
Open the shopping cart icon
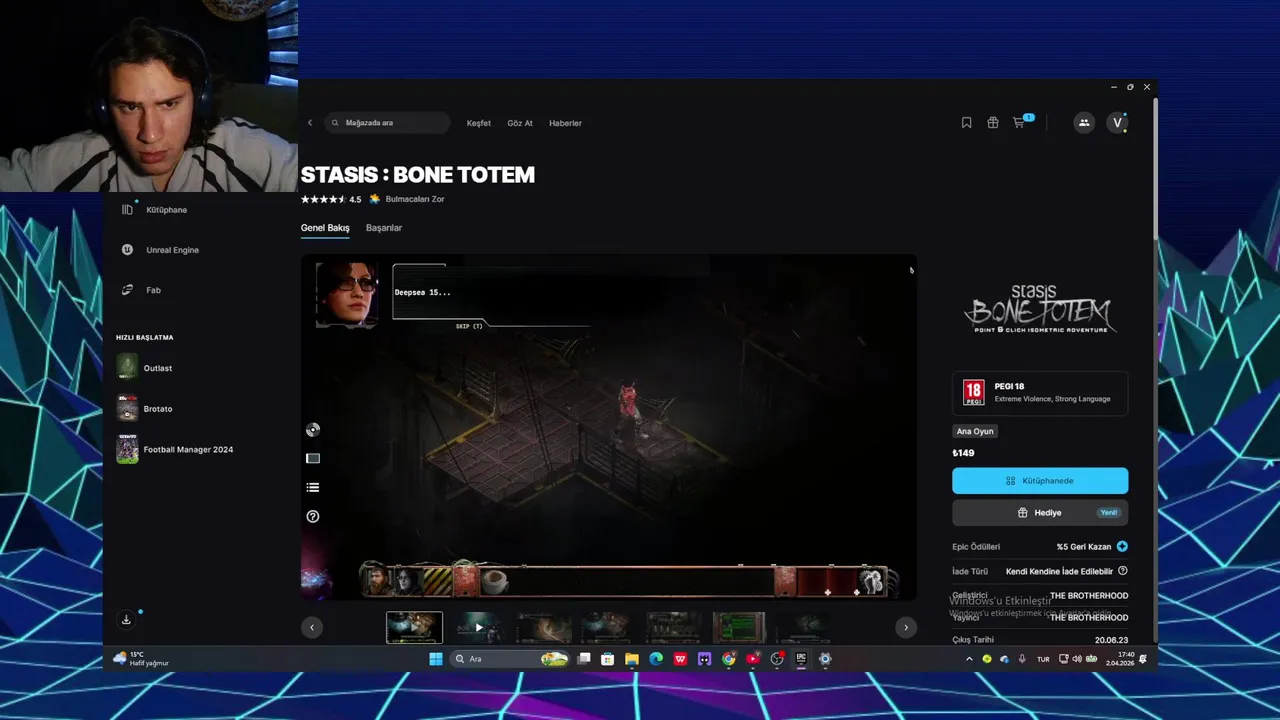coord(1019,123)
